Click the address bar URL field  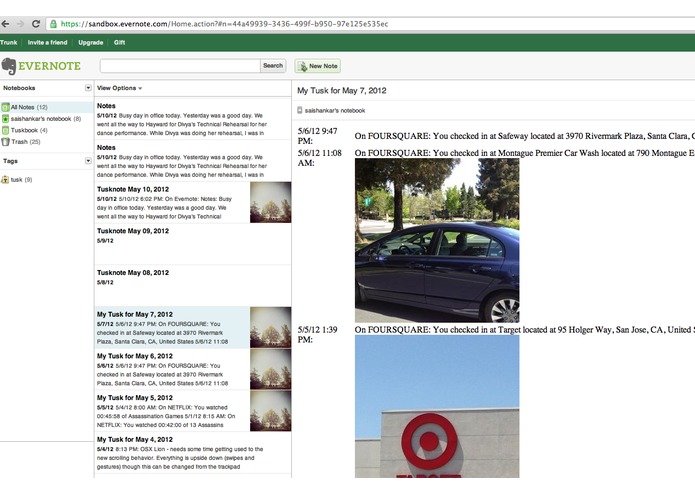point(372,24)
